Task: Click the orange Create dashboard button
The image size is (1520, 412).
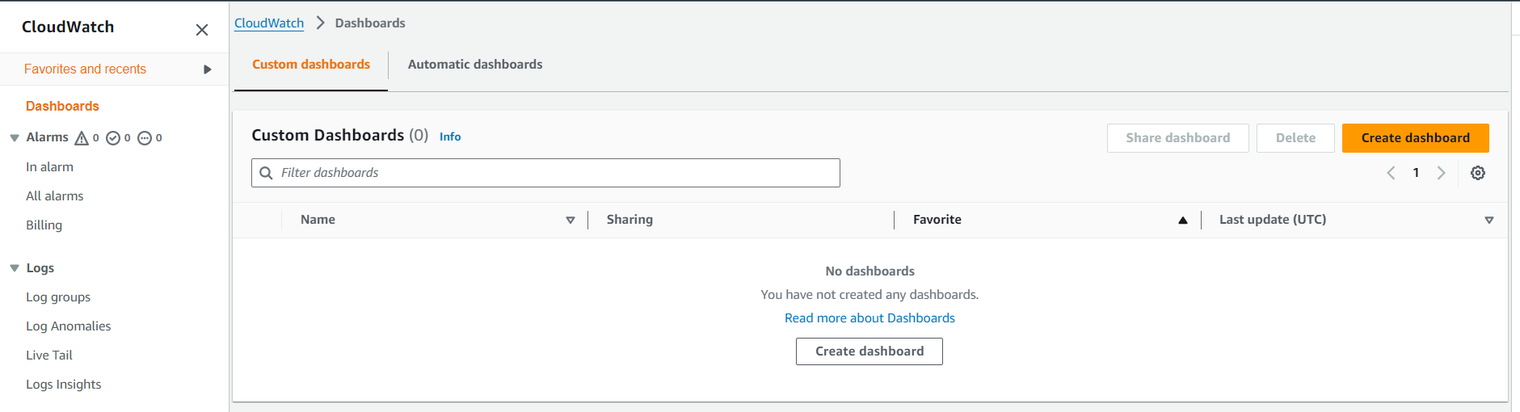Action: pos(1415,138)
